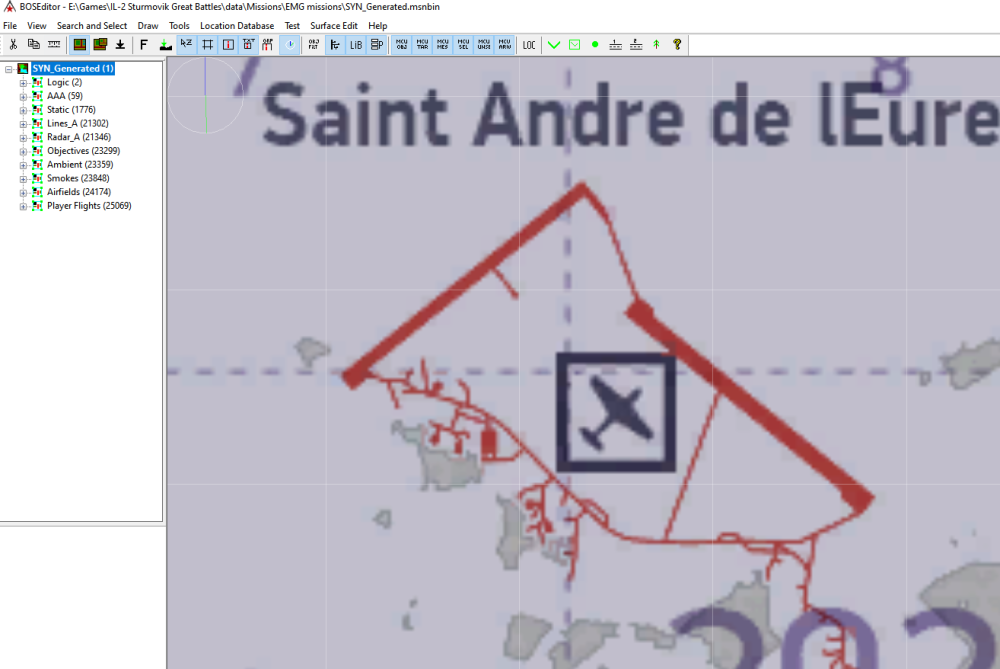Select the Static (1776) tree label
This screenshot has width=1000, height=669.
coord(71,110)
